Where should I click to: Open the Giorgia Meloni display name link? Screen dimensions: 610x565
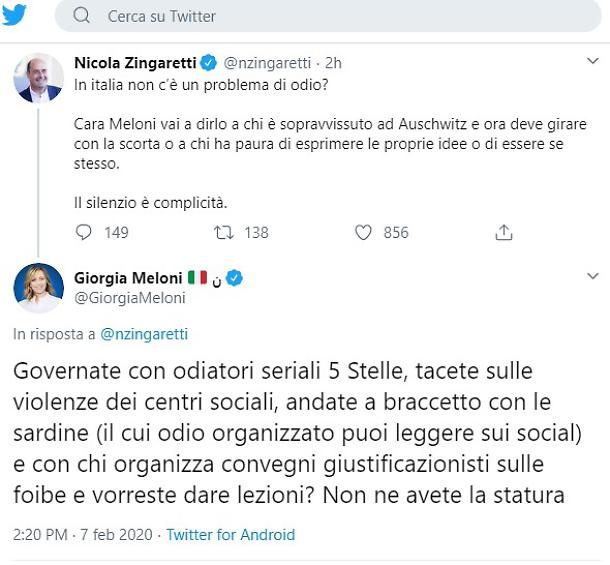(x=128, y=277)
